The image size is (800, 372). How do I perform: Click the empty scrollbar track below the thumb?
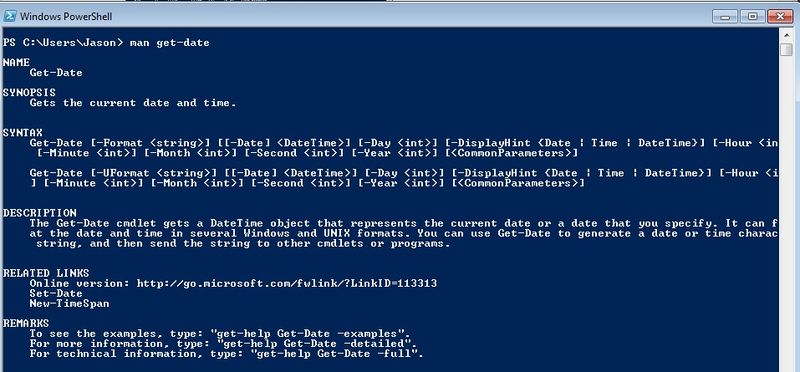click(x=786, y=214)
